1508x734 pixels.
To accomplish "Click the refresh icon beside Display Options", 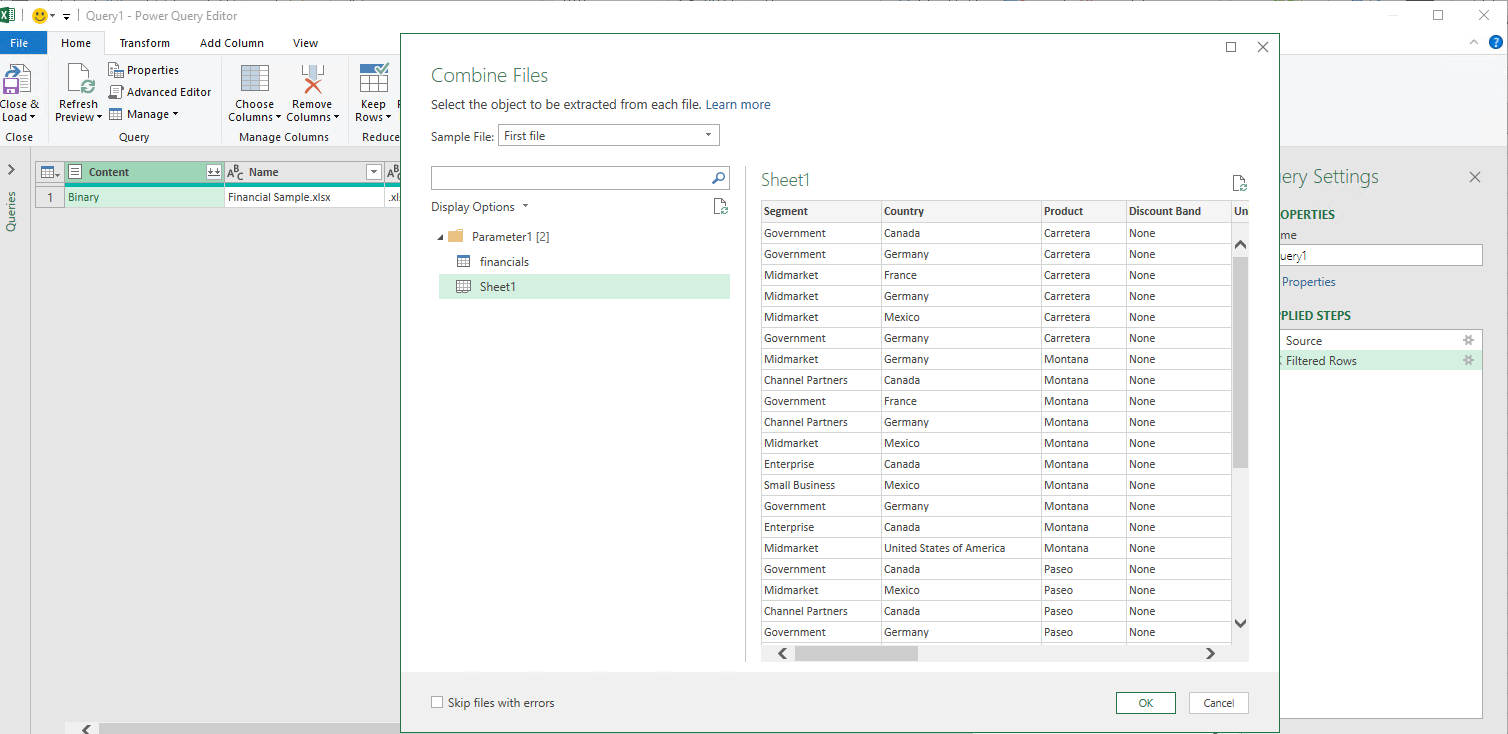I will 721,207.
